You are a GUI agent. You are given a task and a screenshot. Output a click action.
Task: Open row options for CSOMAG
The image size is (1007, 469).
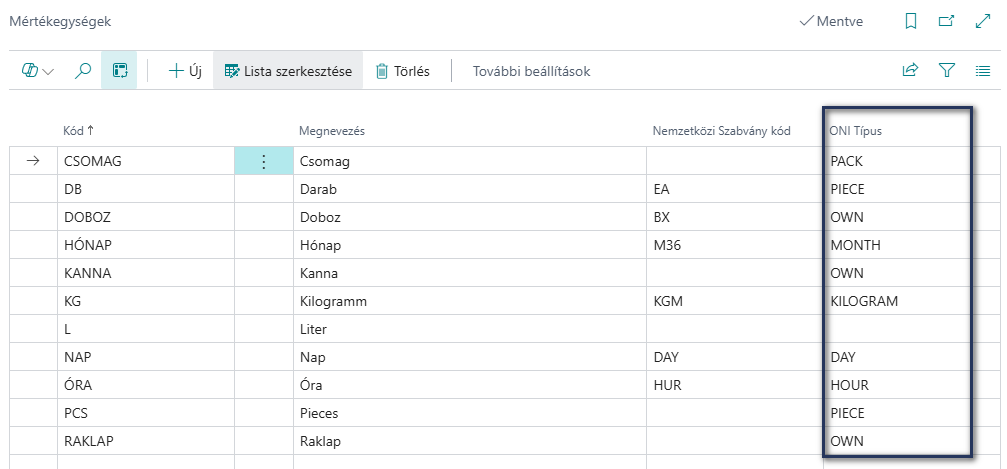pos(263,161)
